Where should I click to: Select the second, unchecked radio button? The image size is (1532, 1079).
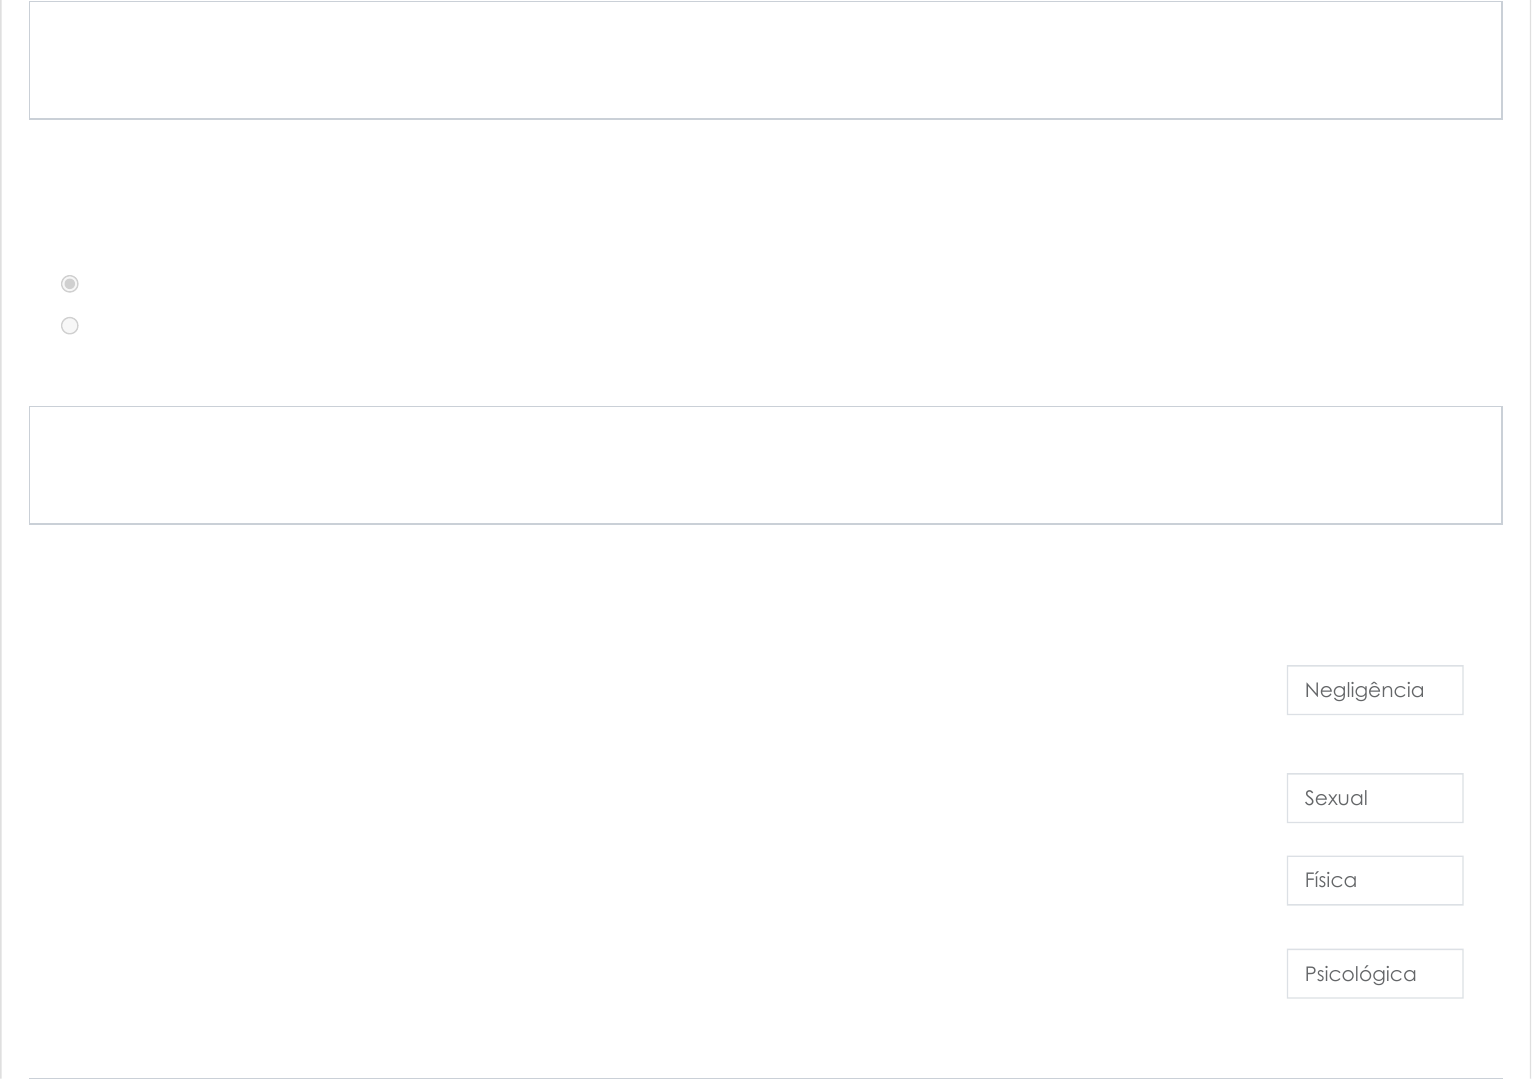70,326
